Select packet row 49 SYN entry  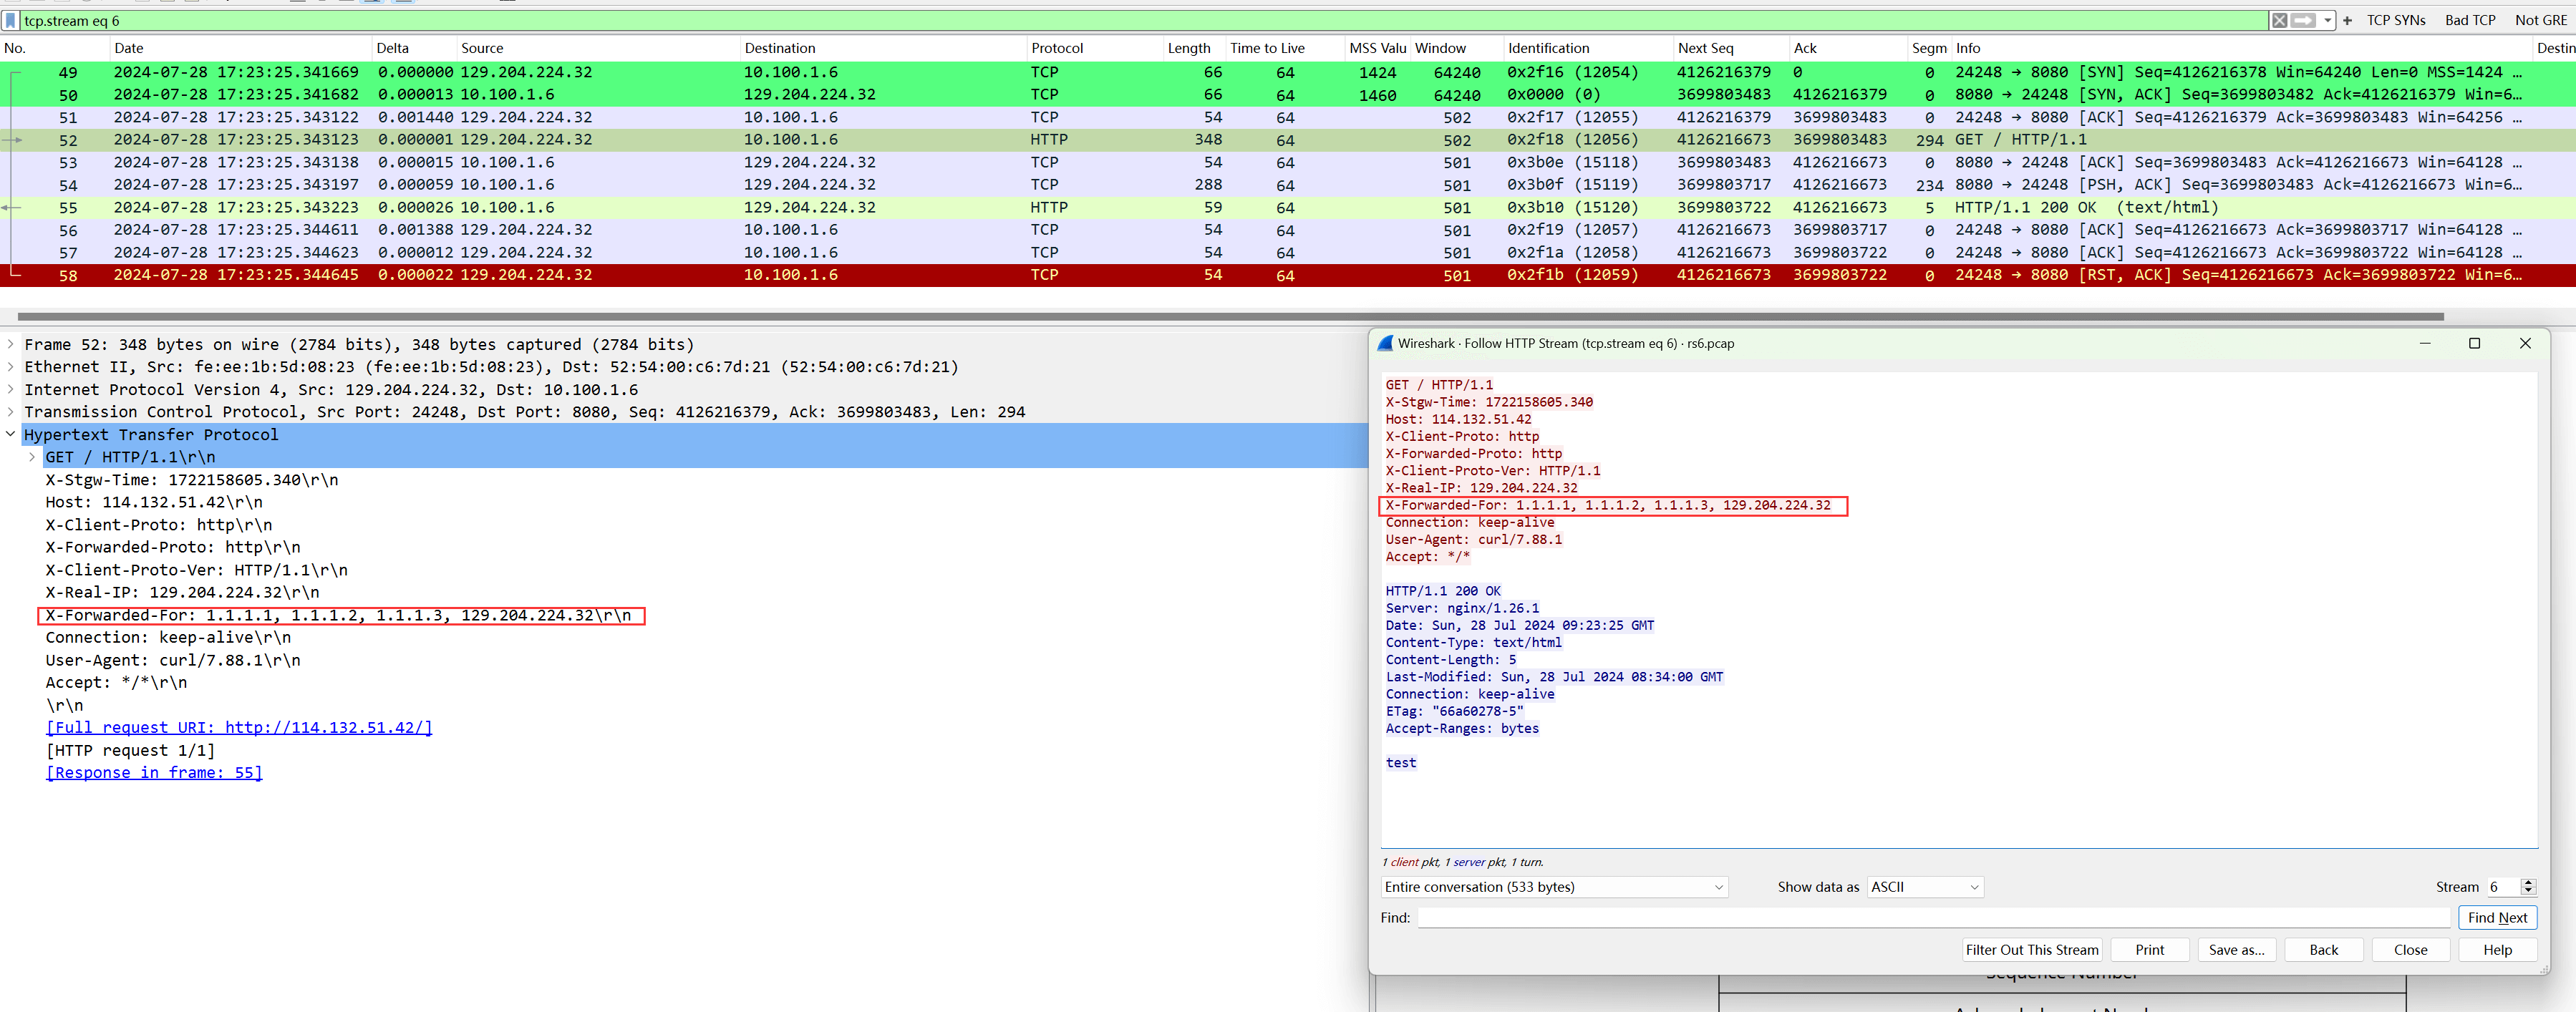click(x=657, y=71)
